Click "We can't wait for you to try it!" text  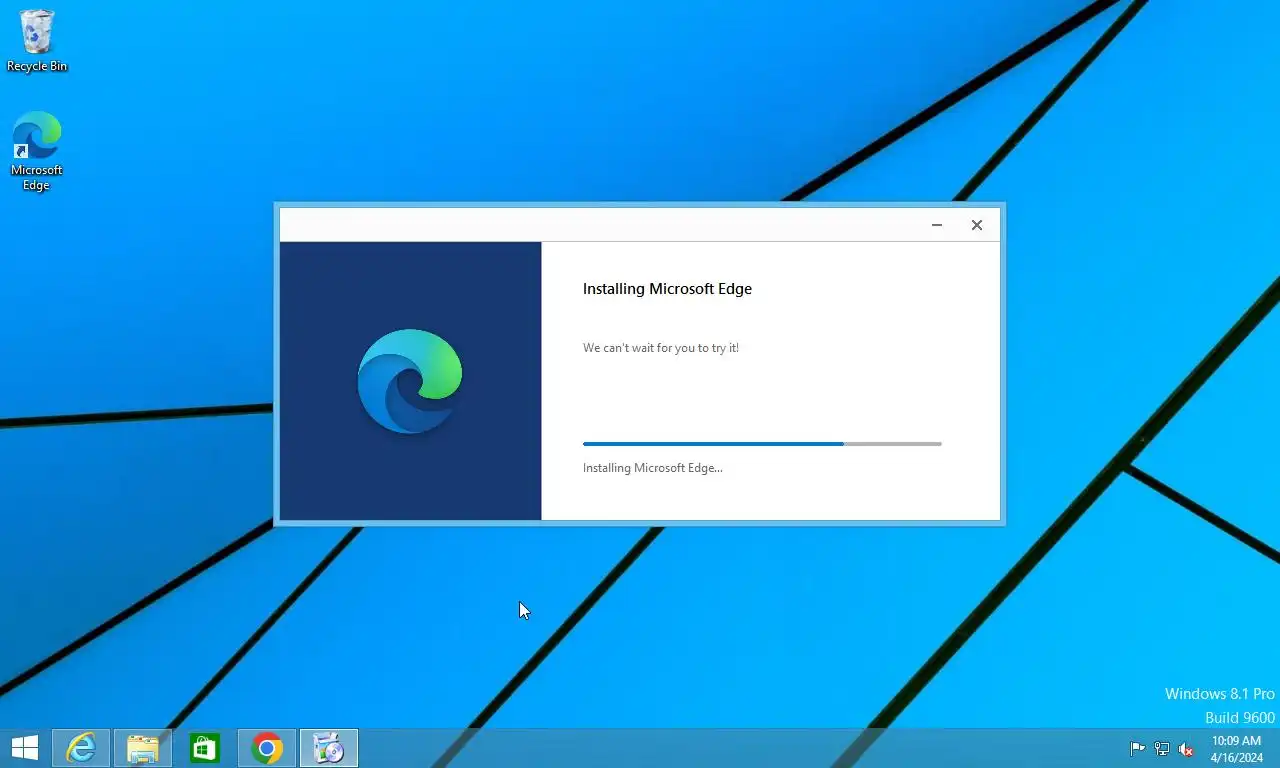661,348
